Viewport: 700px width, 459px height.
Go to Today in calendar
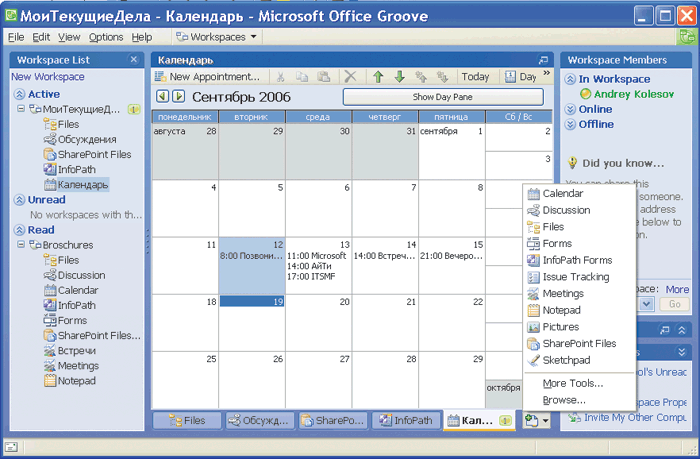tap(475, 77)
